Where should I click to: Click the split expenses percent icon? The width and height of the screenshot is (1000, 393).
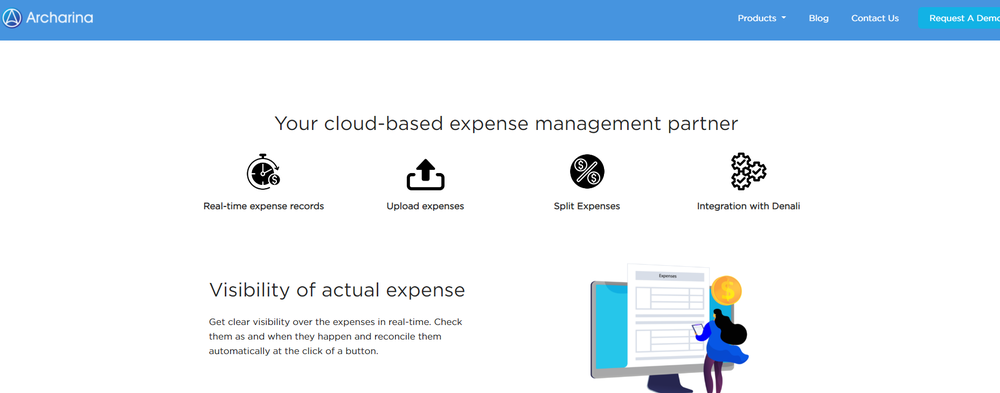pyautogui.click(x=587, y=172)
